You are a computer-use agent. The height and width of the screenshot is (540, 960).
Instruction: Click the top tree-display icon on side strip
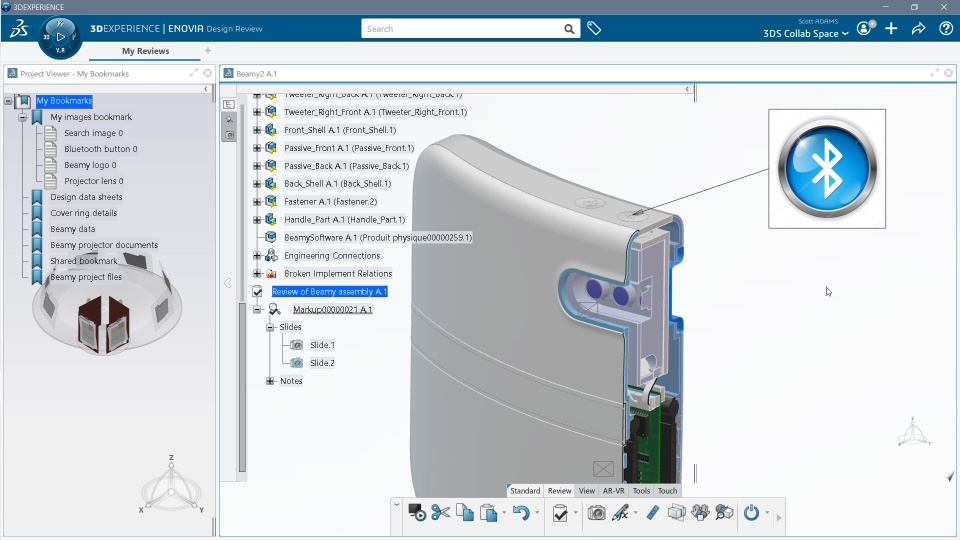[229, 105]
